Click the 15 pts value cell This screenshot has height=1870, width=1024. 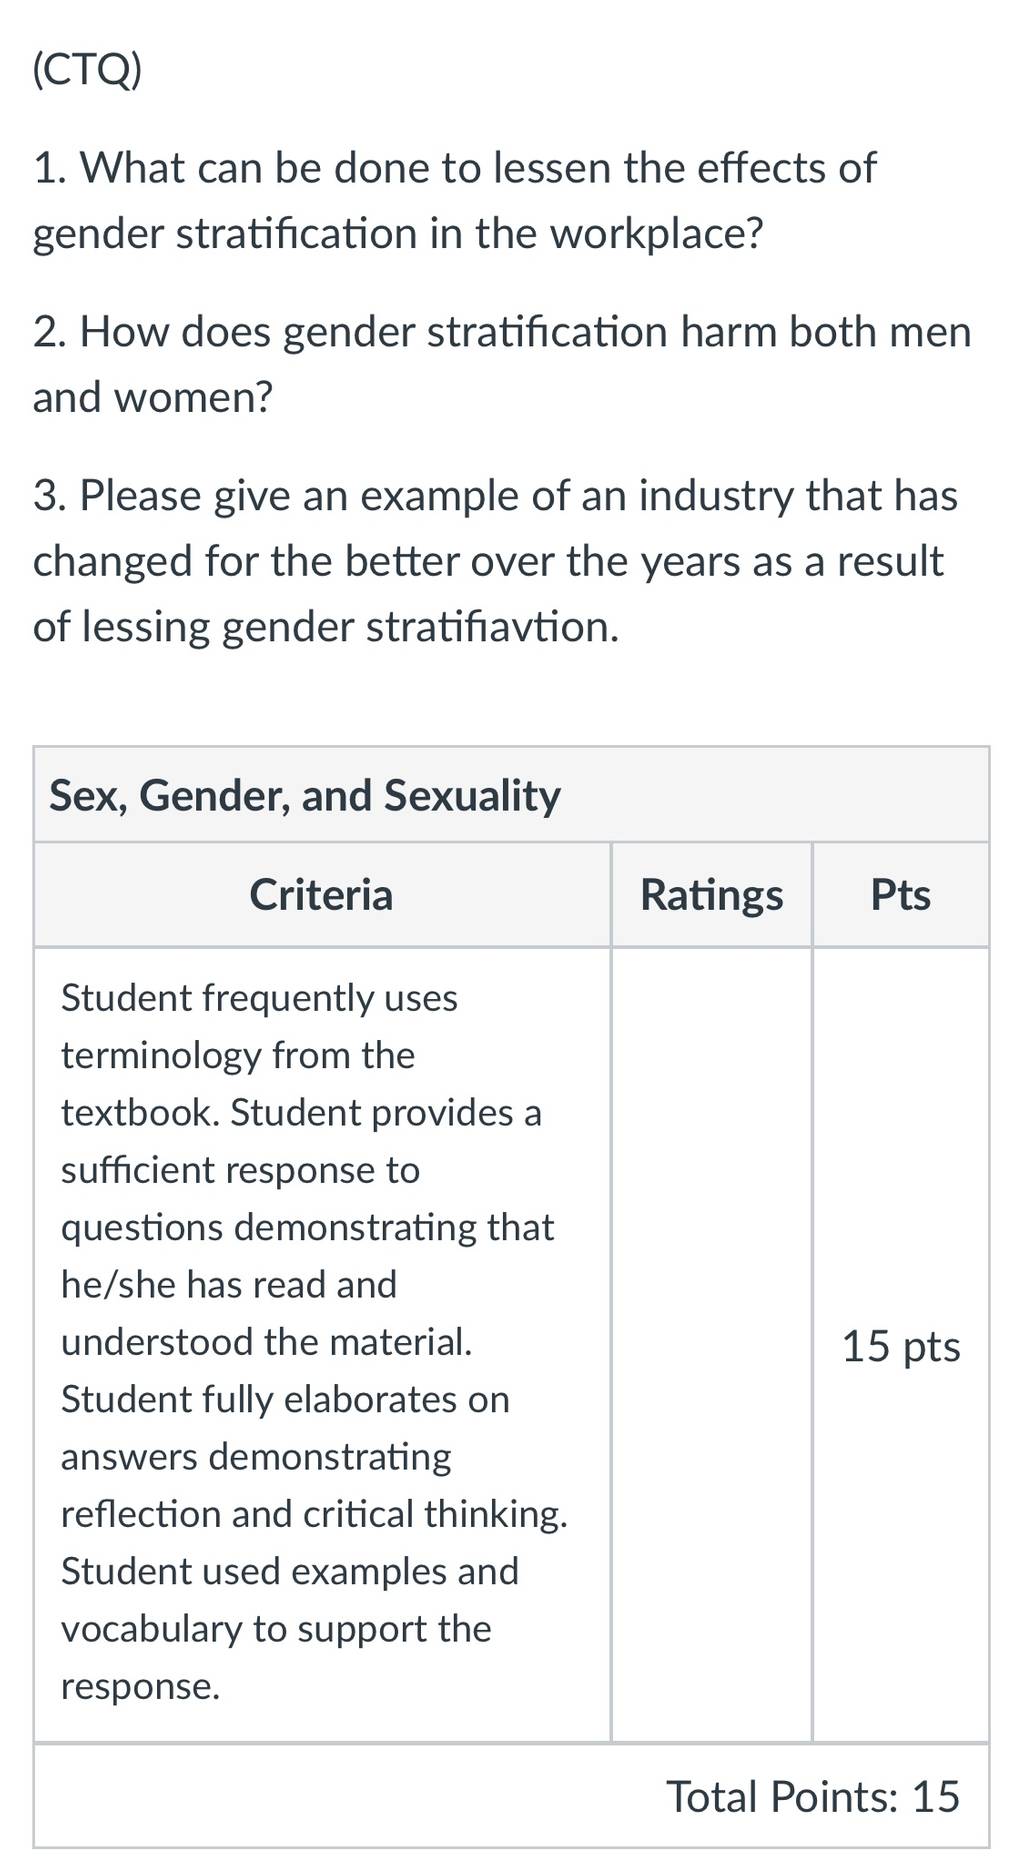tap(901, 1346)
